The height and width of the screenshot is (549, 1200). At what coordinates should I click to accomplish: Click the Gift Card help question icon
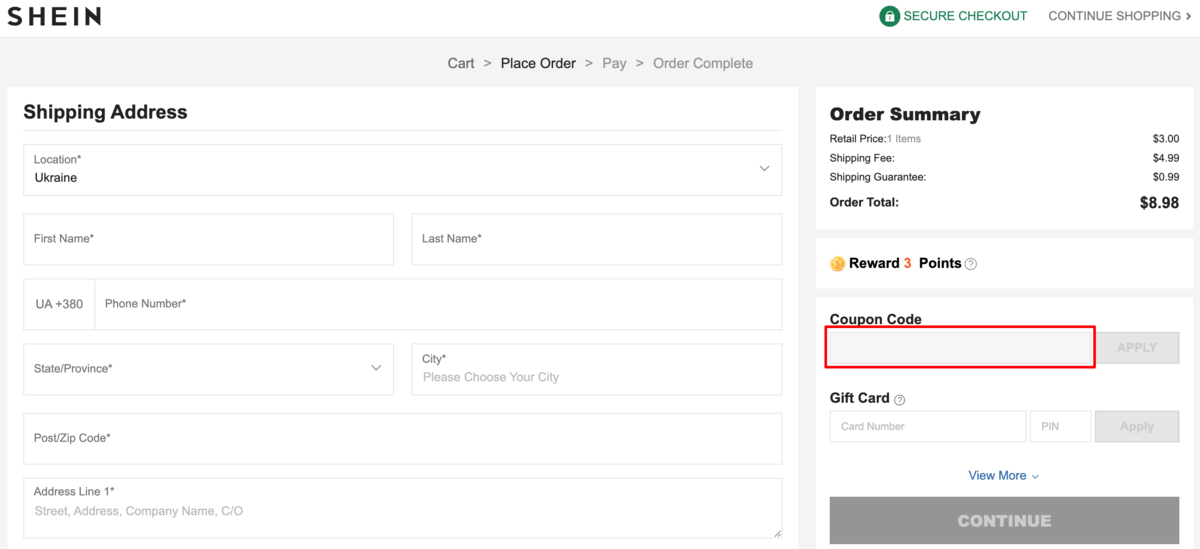point(899,399)
